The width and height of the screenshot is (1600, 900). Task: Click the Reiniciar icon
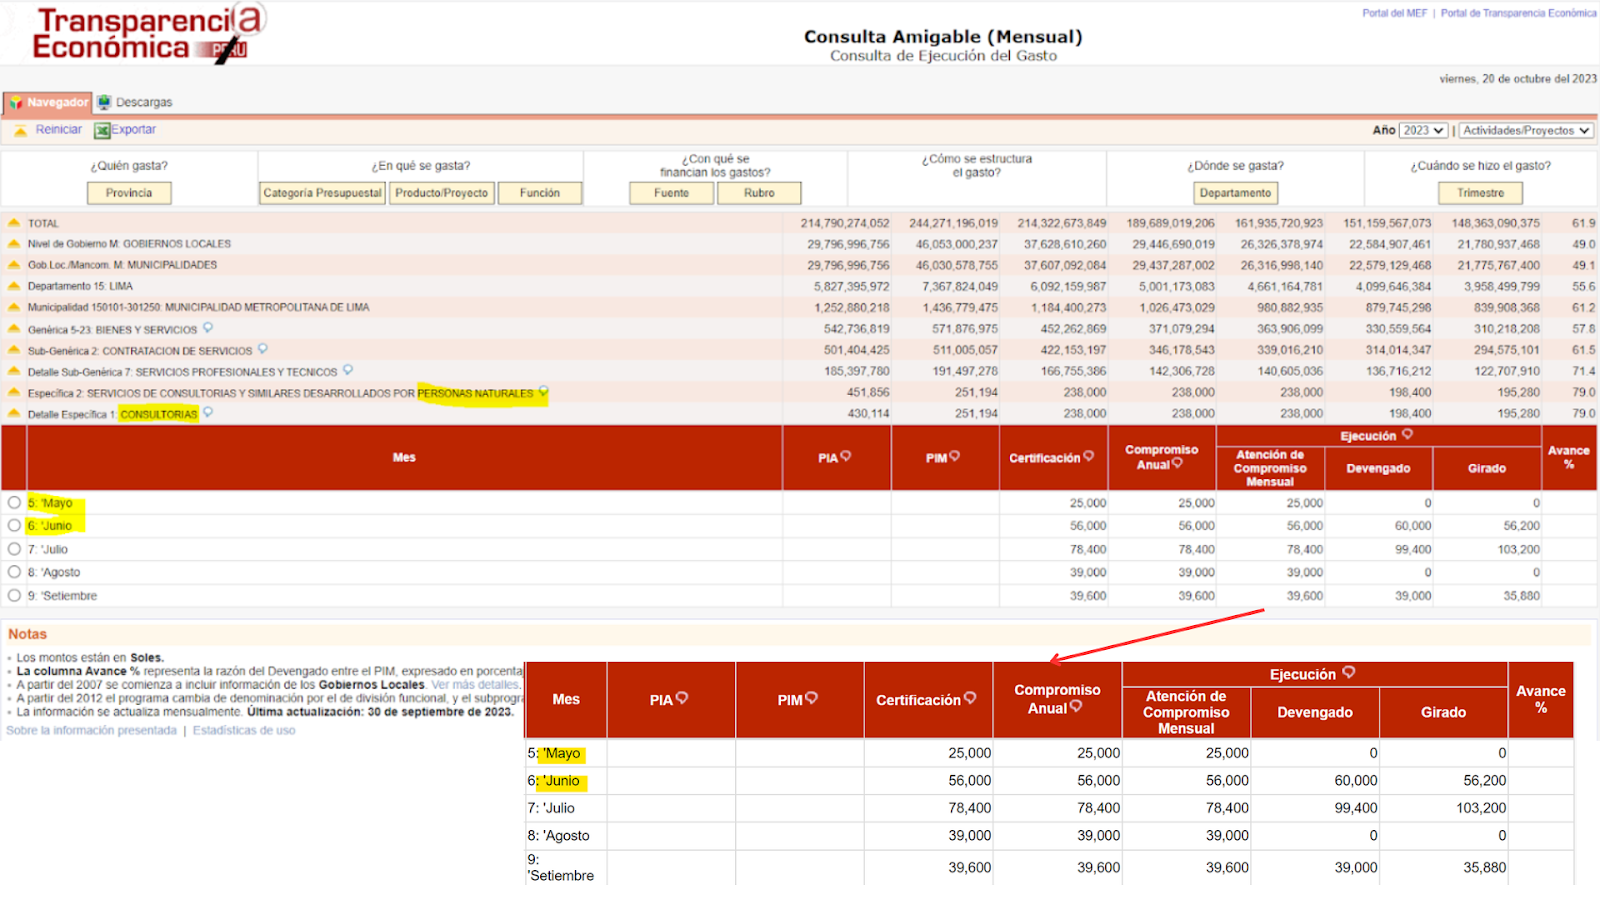(20, 131)
